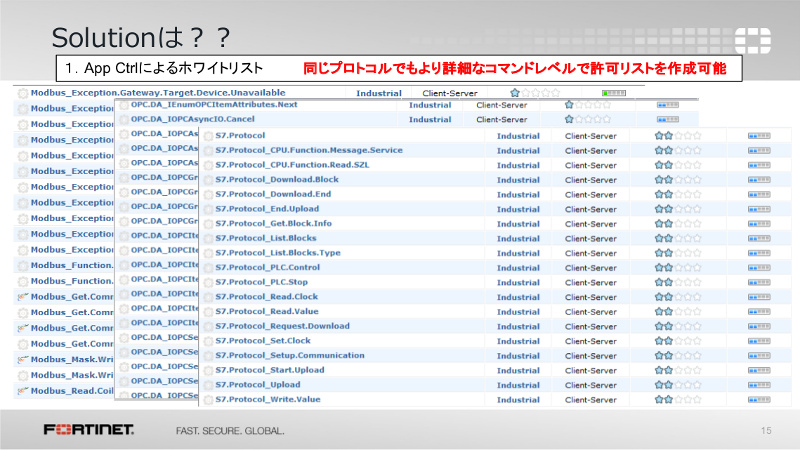Click the green popularity bar of Modbus_Exception.Gateway.Target.Device.Unavailable
The image size is (800, 450).
(x=614, y=93)
